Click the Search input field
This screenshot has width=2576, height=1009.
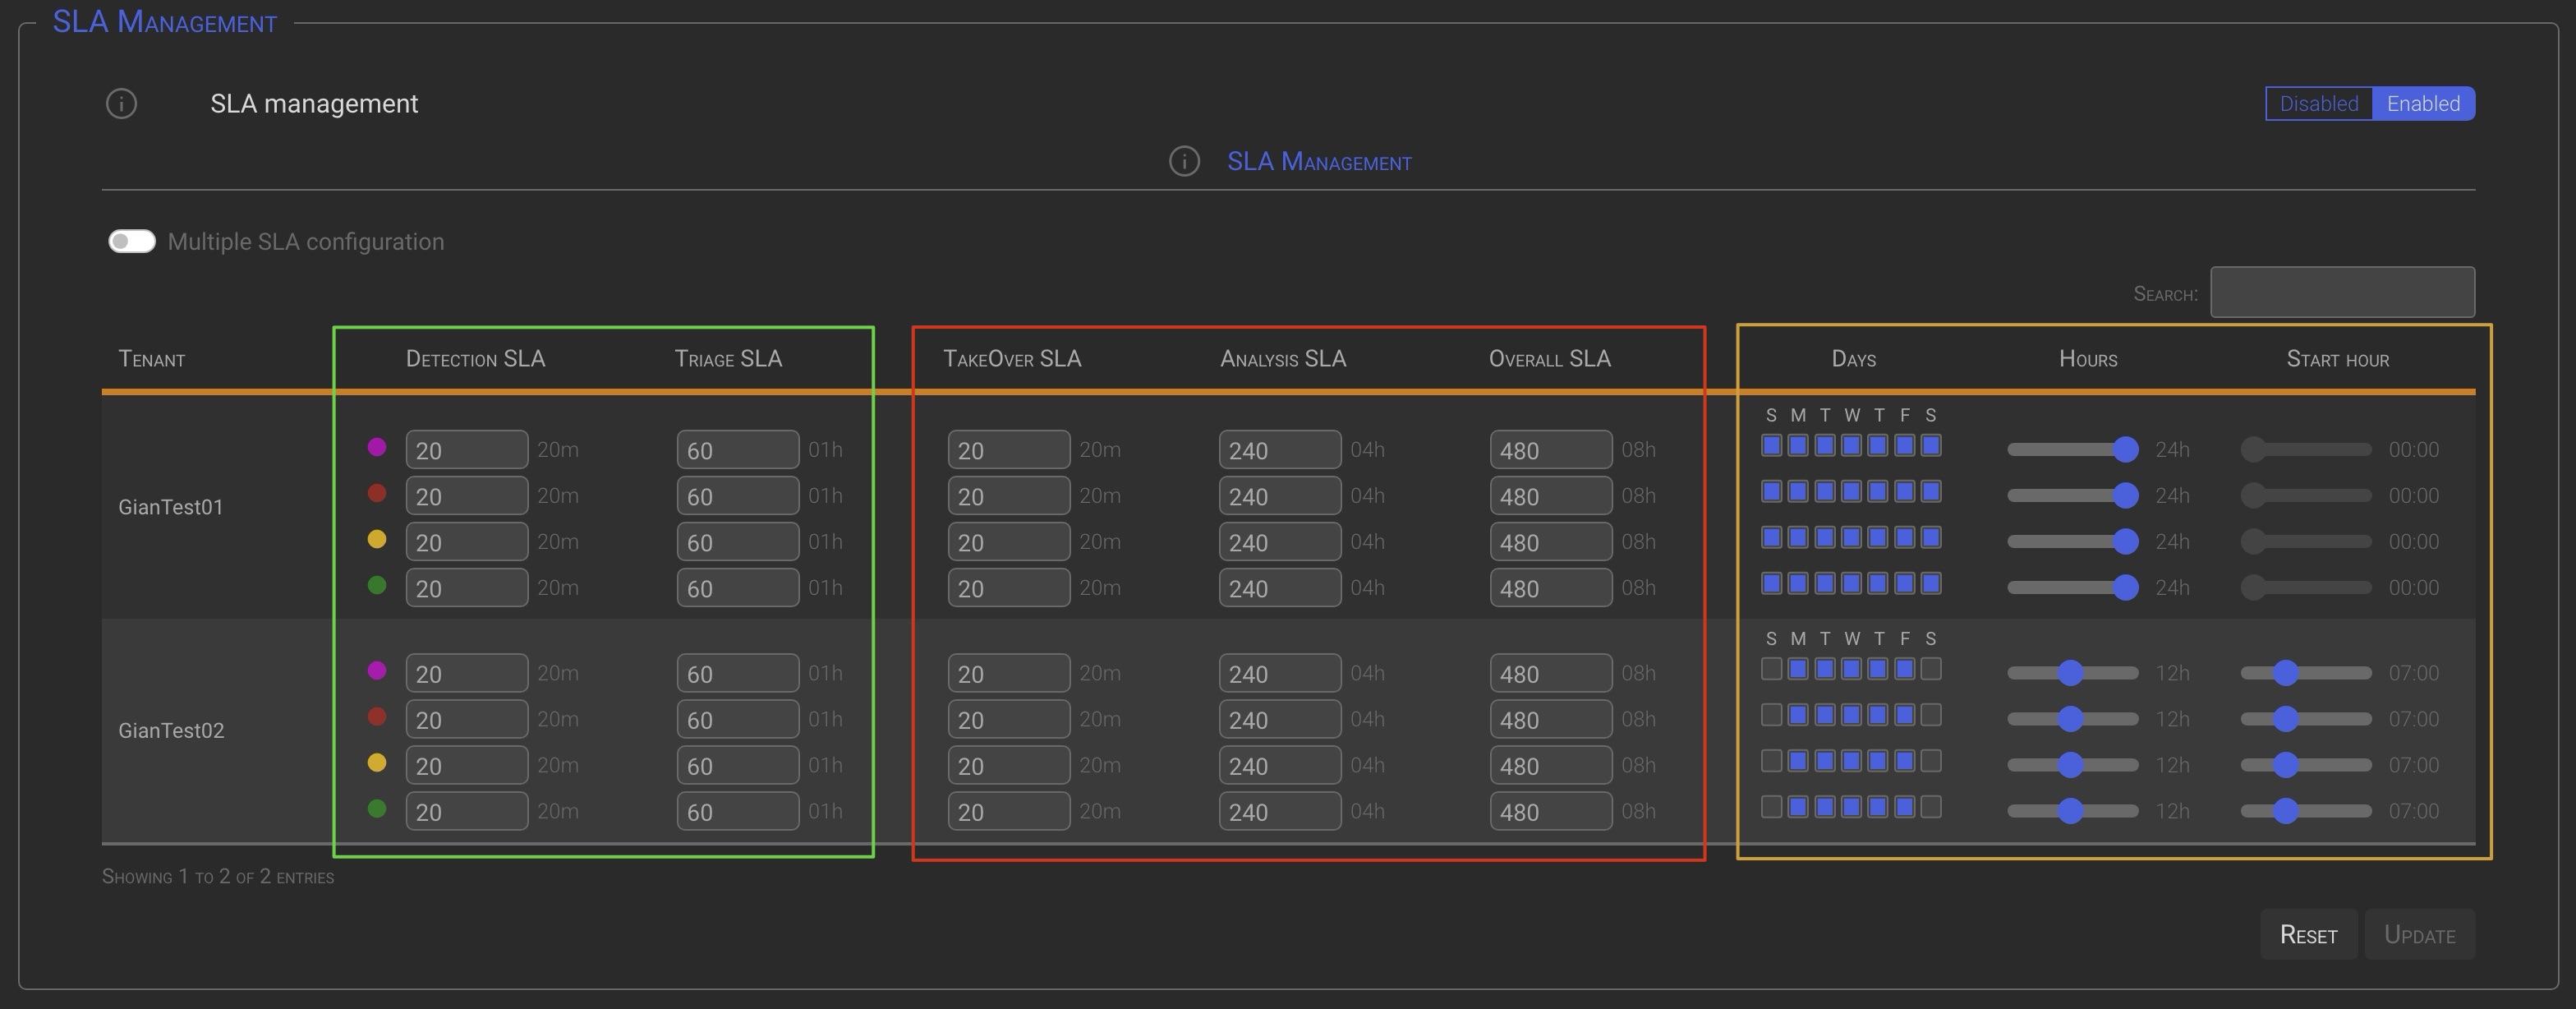point(2342,292)
